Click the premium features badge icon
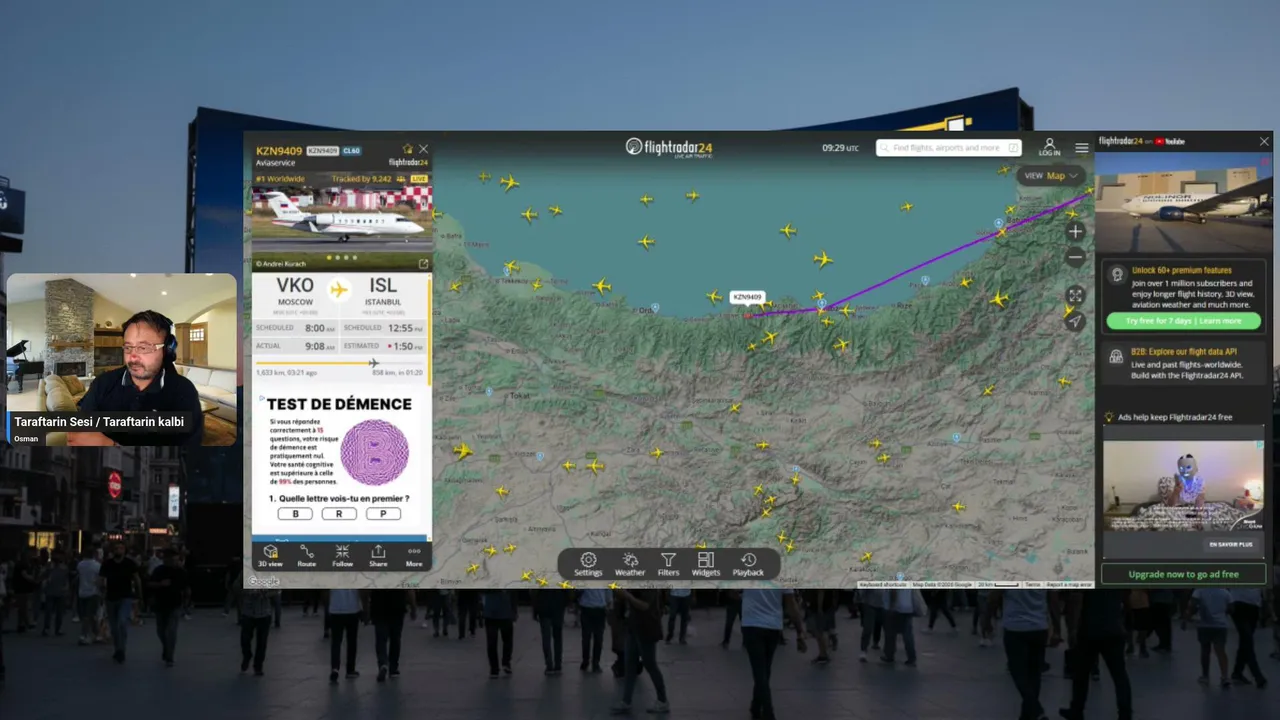Image resolution: width=1280 pixels, height=720 pixels. coord(1115,275)
